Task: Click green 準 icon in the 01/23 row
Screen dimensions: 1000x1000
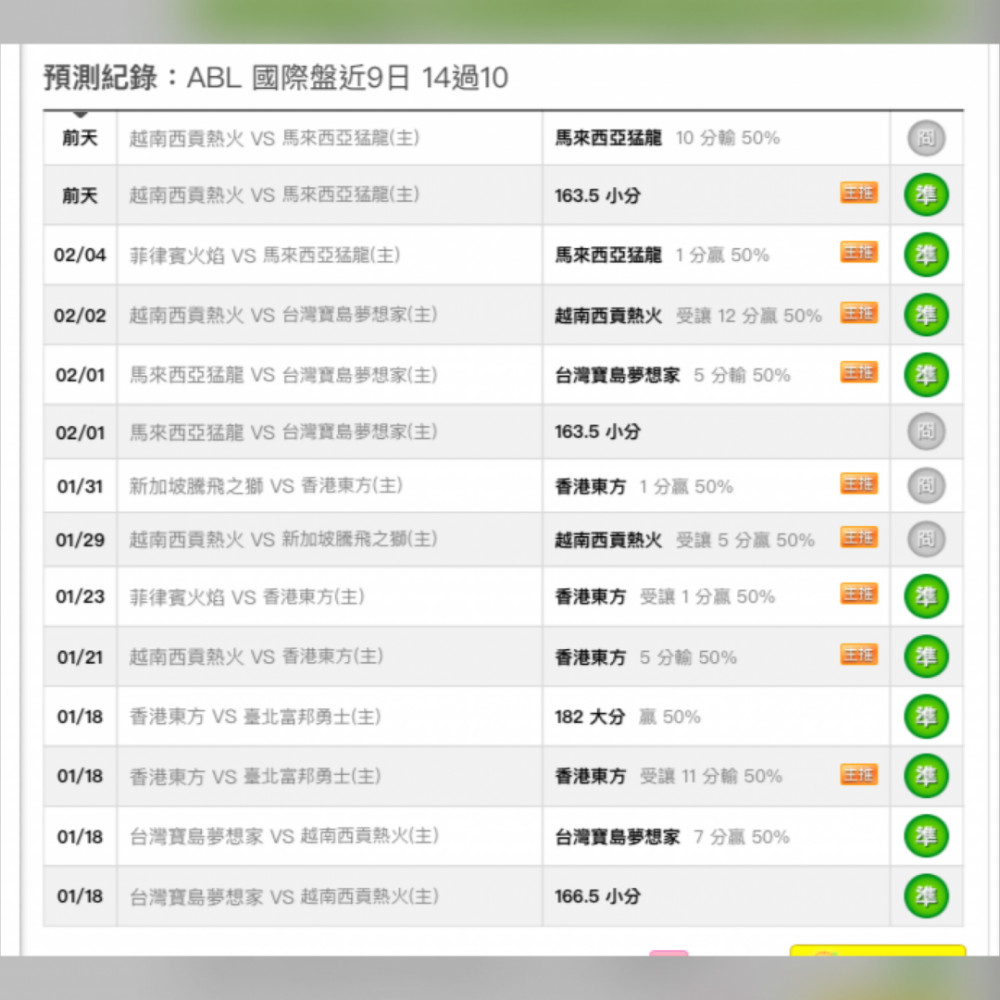Action: [x=926, y=596]
